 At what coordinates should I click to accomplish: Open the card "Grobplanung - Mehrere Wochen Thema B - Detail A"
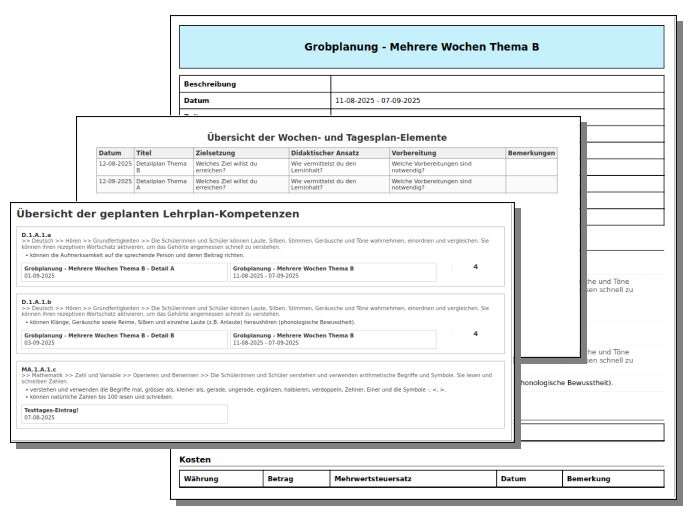point(124,272)
